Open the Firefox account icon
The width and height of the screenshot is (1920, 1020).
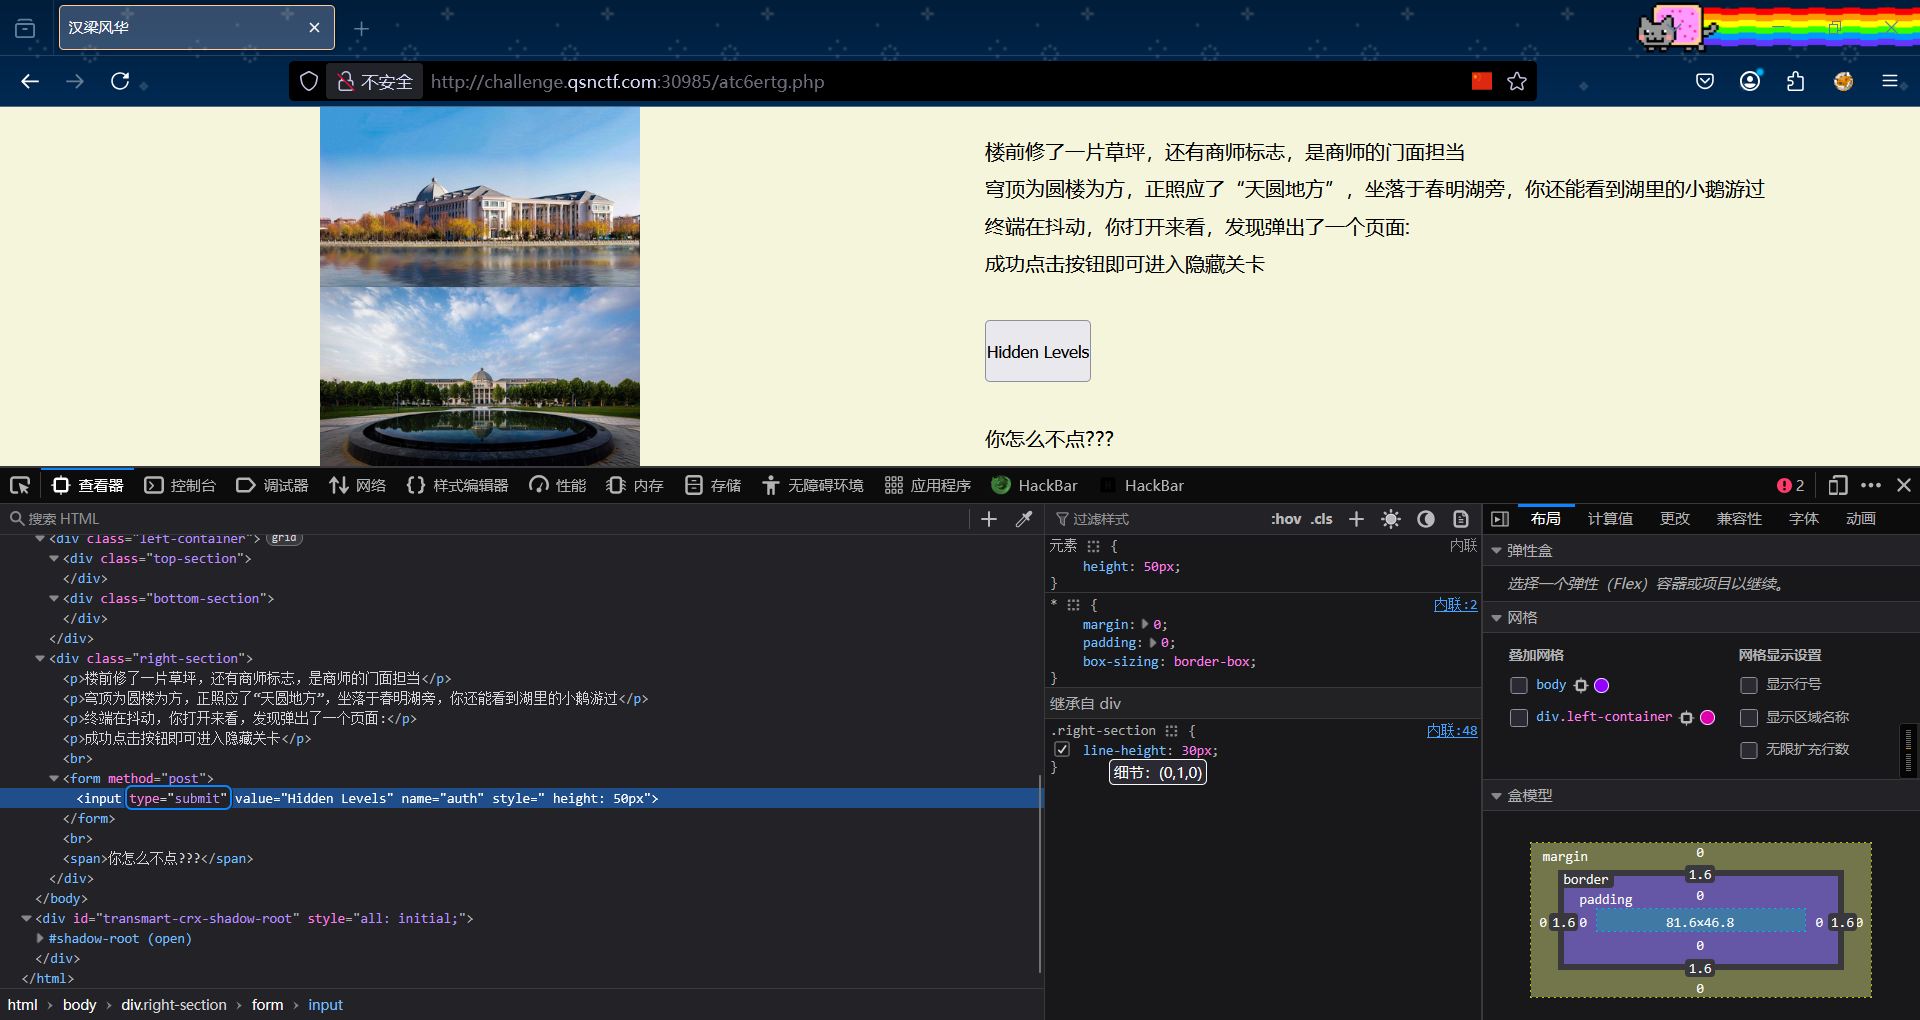pyautogui.click(x=1750, y=81)
